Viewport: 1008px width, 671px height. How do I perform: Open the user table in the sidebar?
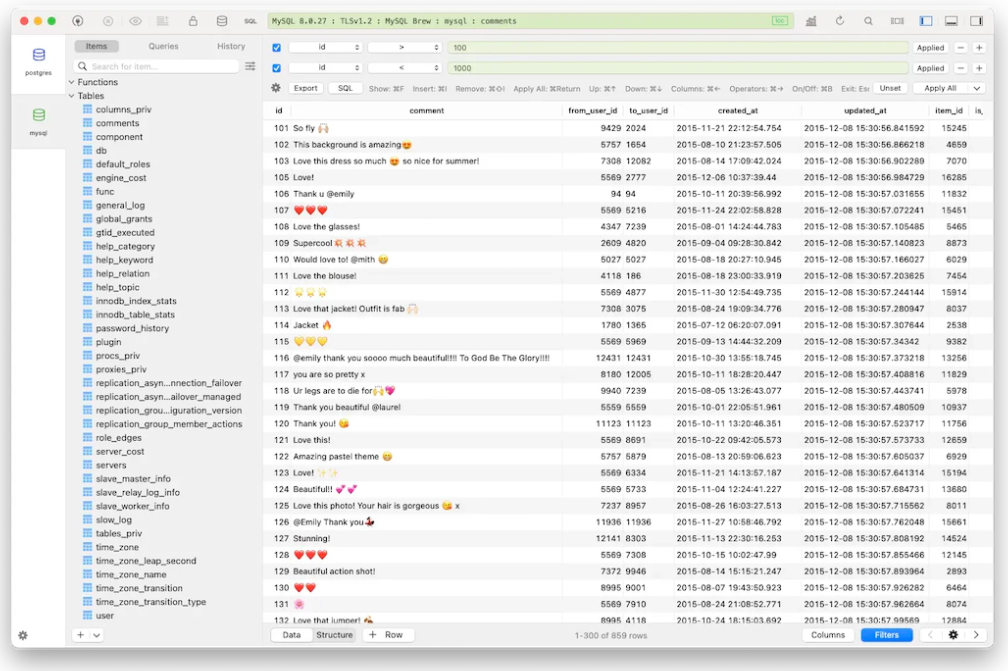pyautogui.click(x=104, y=616)
